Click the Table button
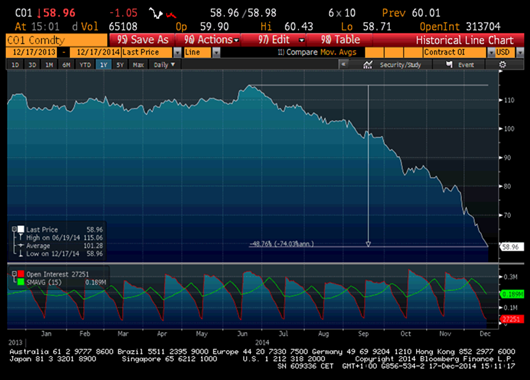 [340, 40]
